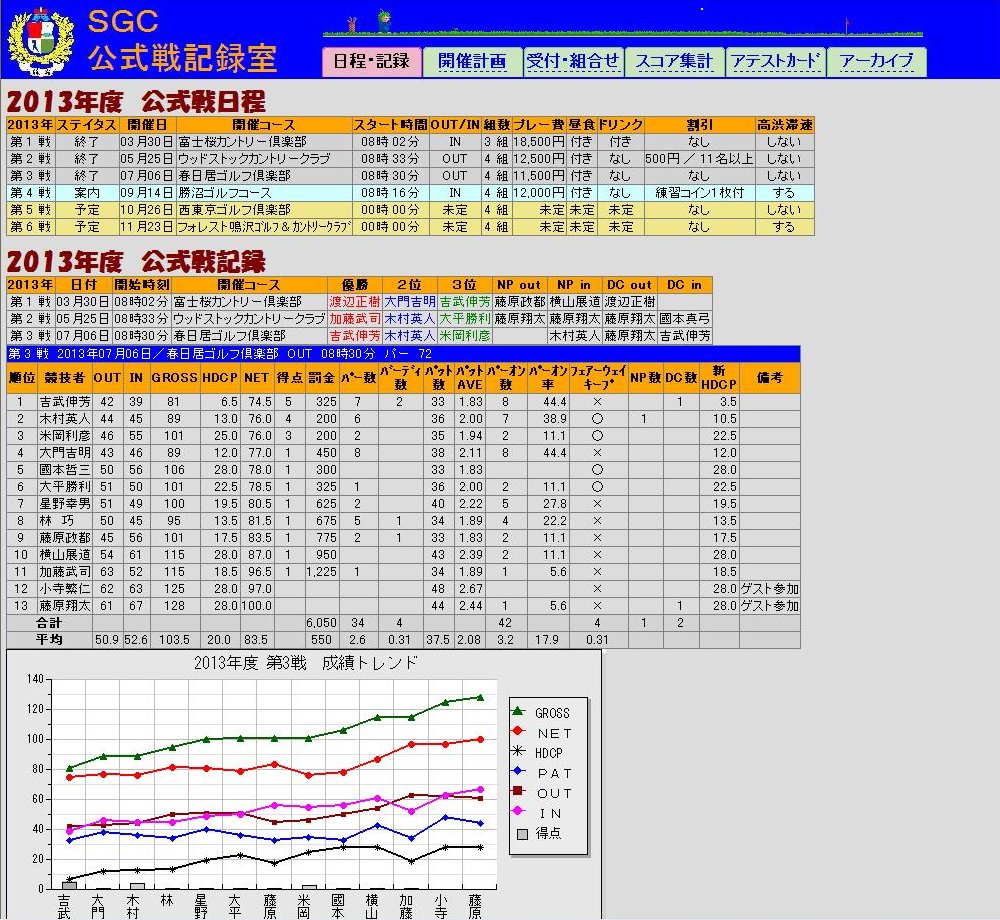Select the アーカイブ tab

pyautogui.click(x=876, y=61)
